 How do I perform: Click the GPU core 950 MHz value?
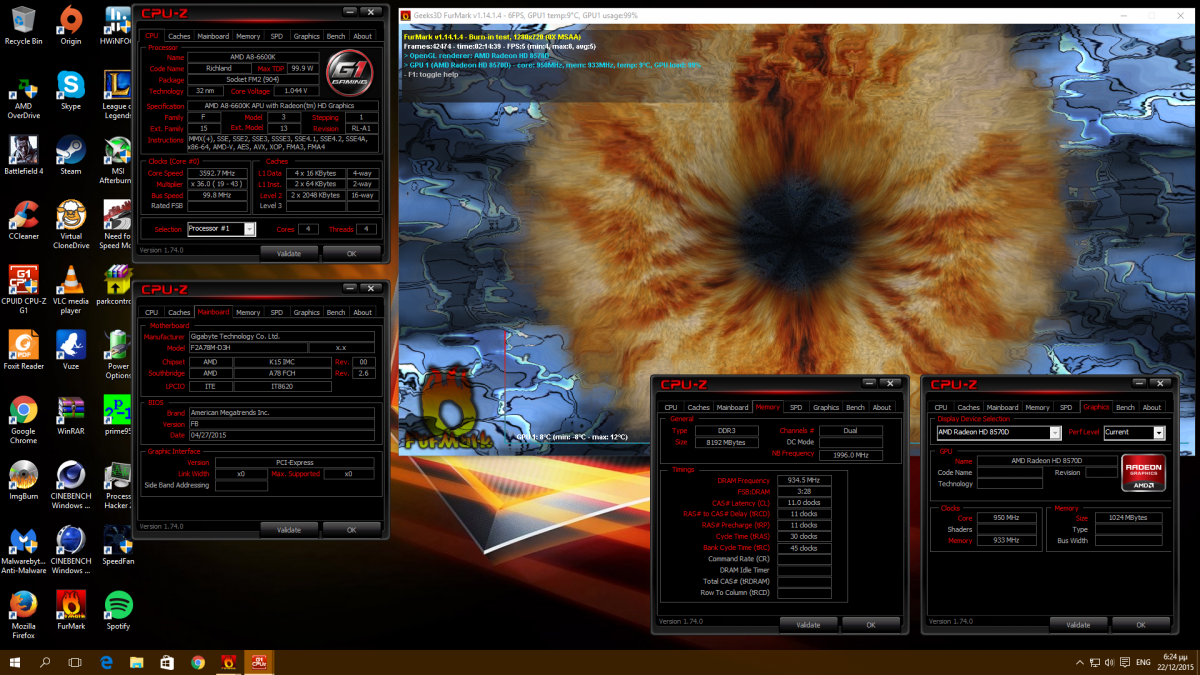point(1007,517)
